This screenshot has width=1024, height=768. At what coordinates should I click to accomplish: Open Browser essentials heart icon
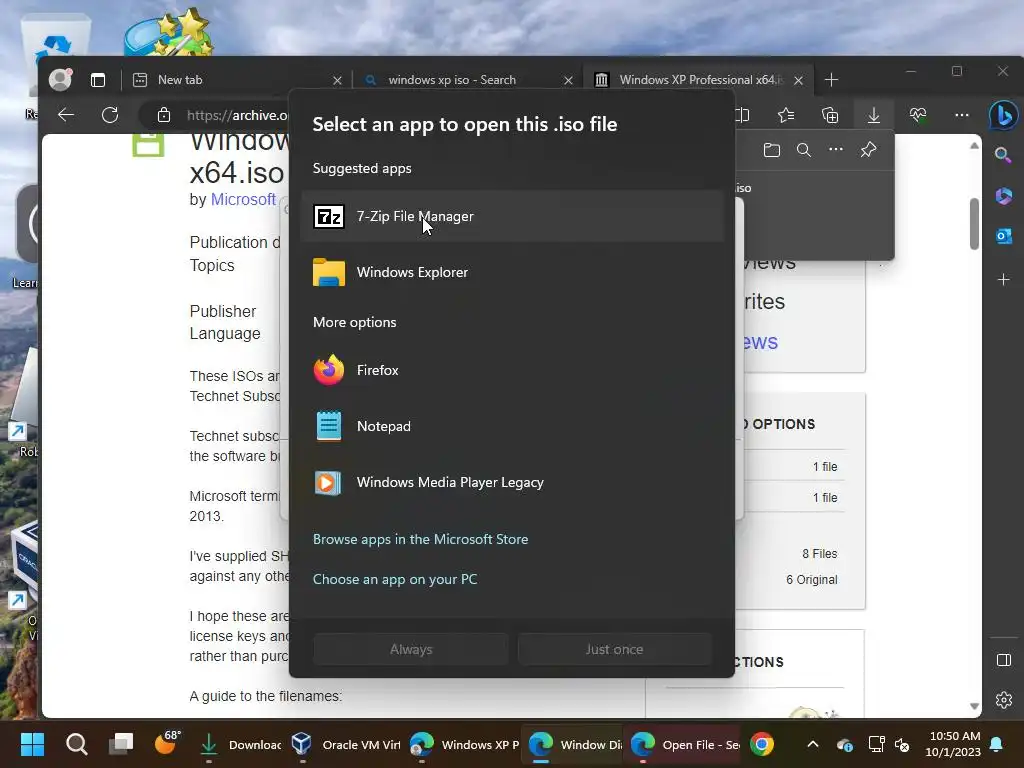[x=918, y=116]
